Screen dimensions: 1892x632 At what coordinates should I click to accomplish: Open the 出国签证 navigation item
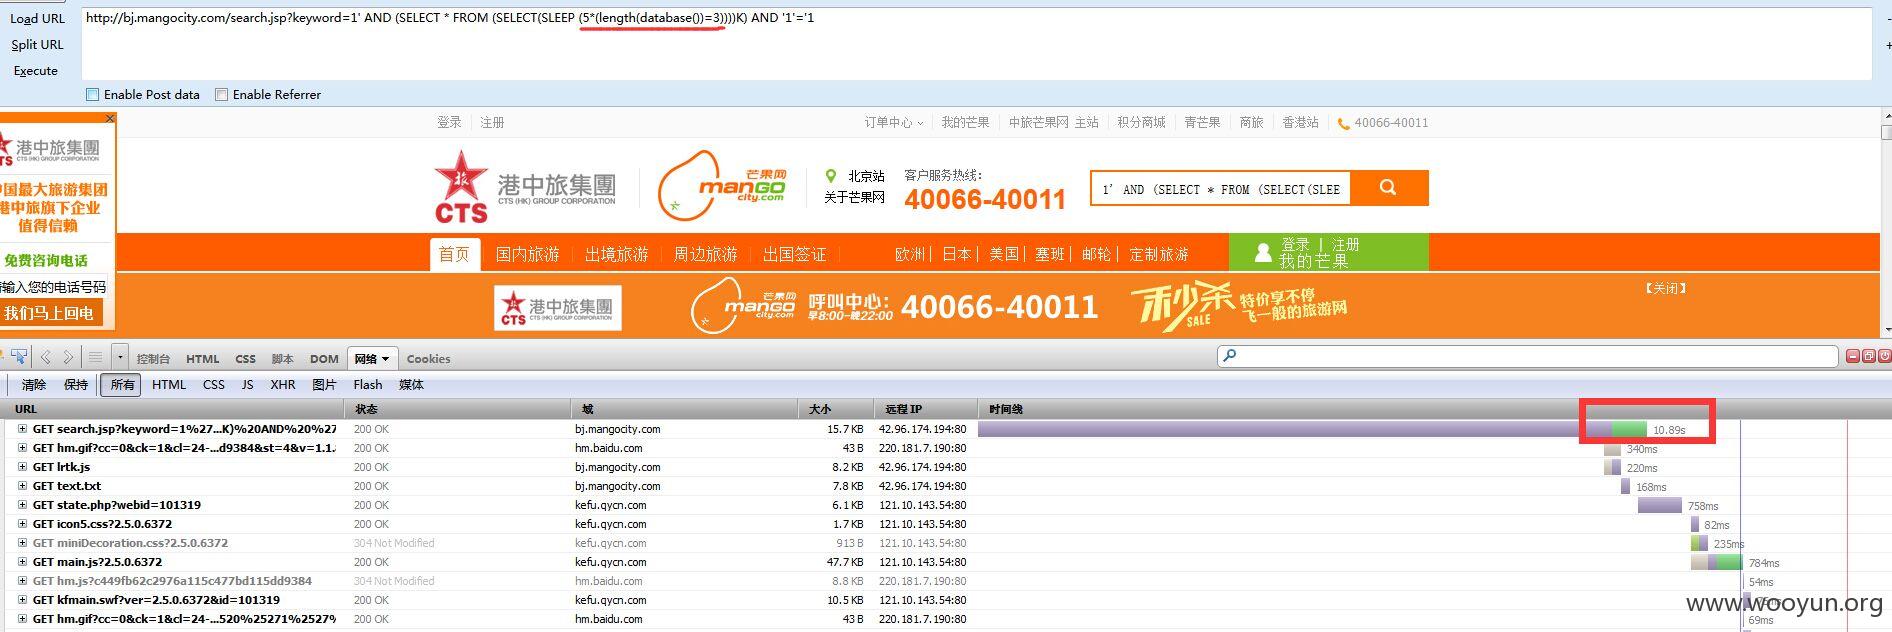pyautogui.click(x=795, y=254)
